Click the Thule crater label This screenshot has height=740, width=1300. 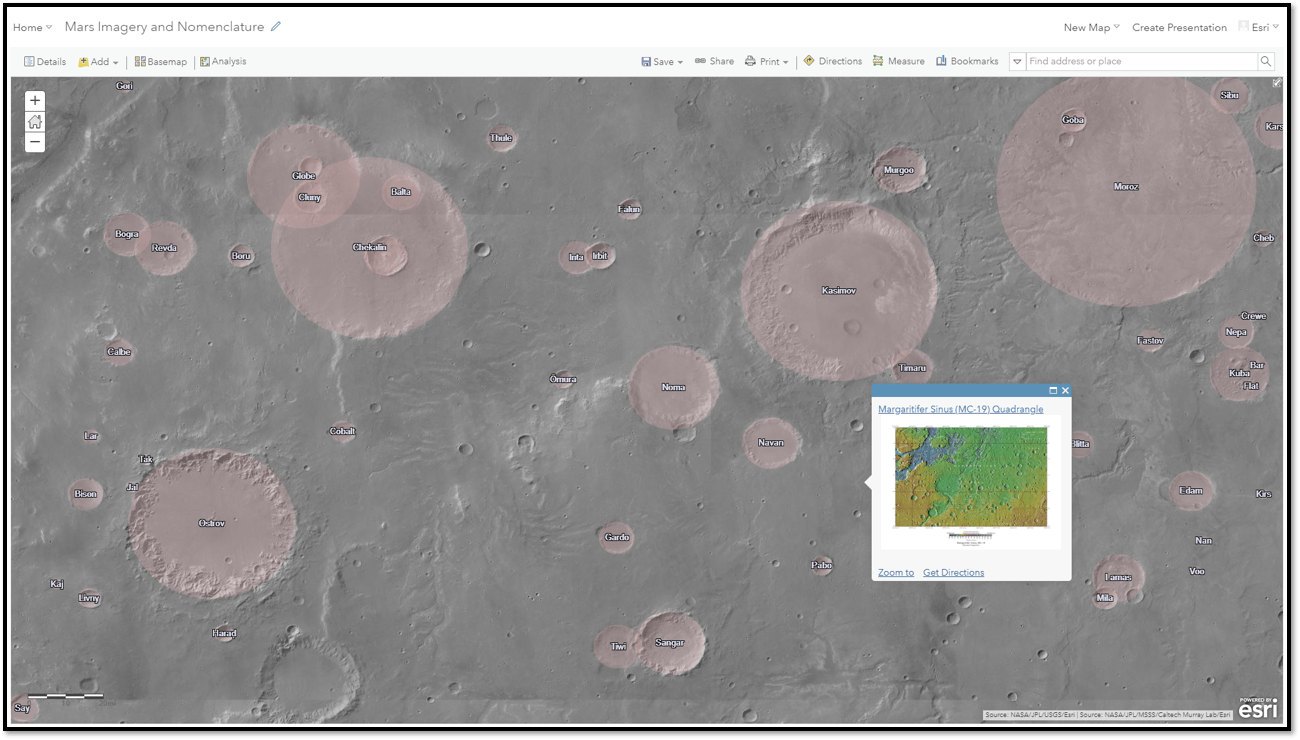coord(501,138)
